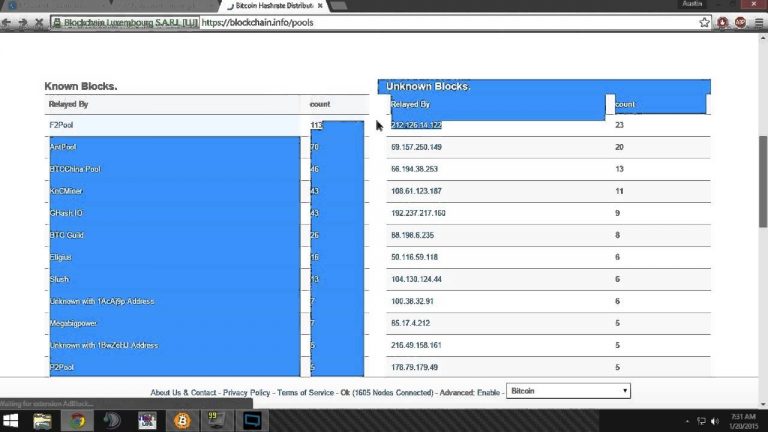This screenshot has height=432, width=768.
Task: Click Slush pool entry
Action: click(59, 279)
